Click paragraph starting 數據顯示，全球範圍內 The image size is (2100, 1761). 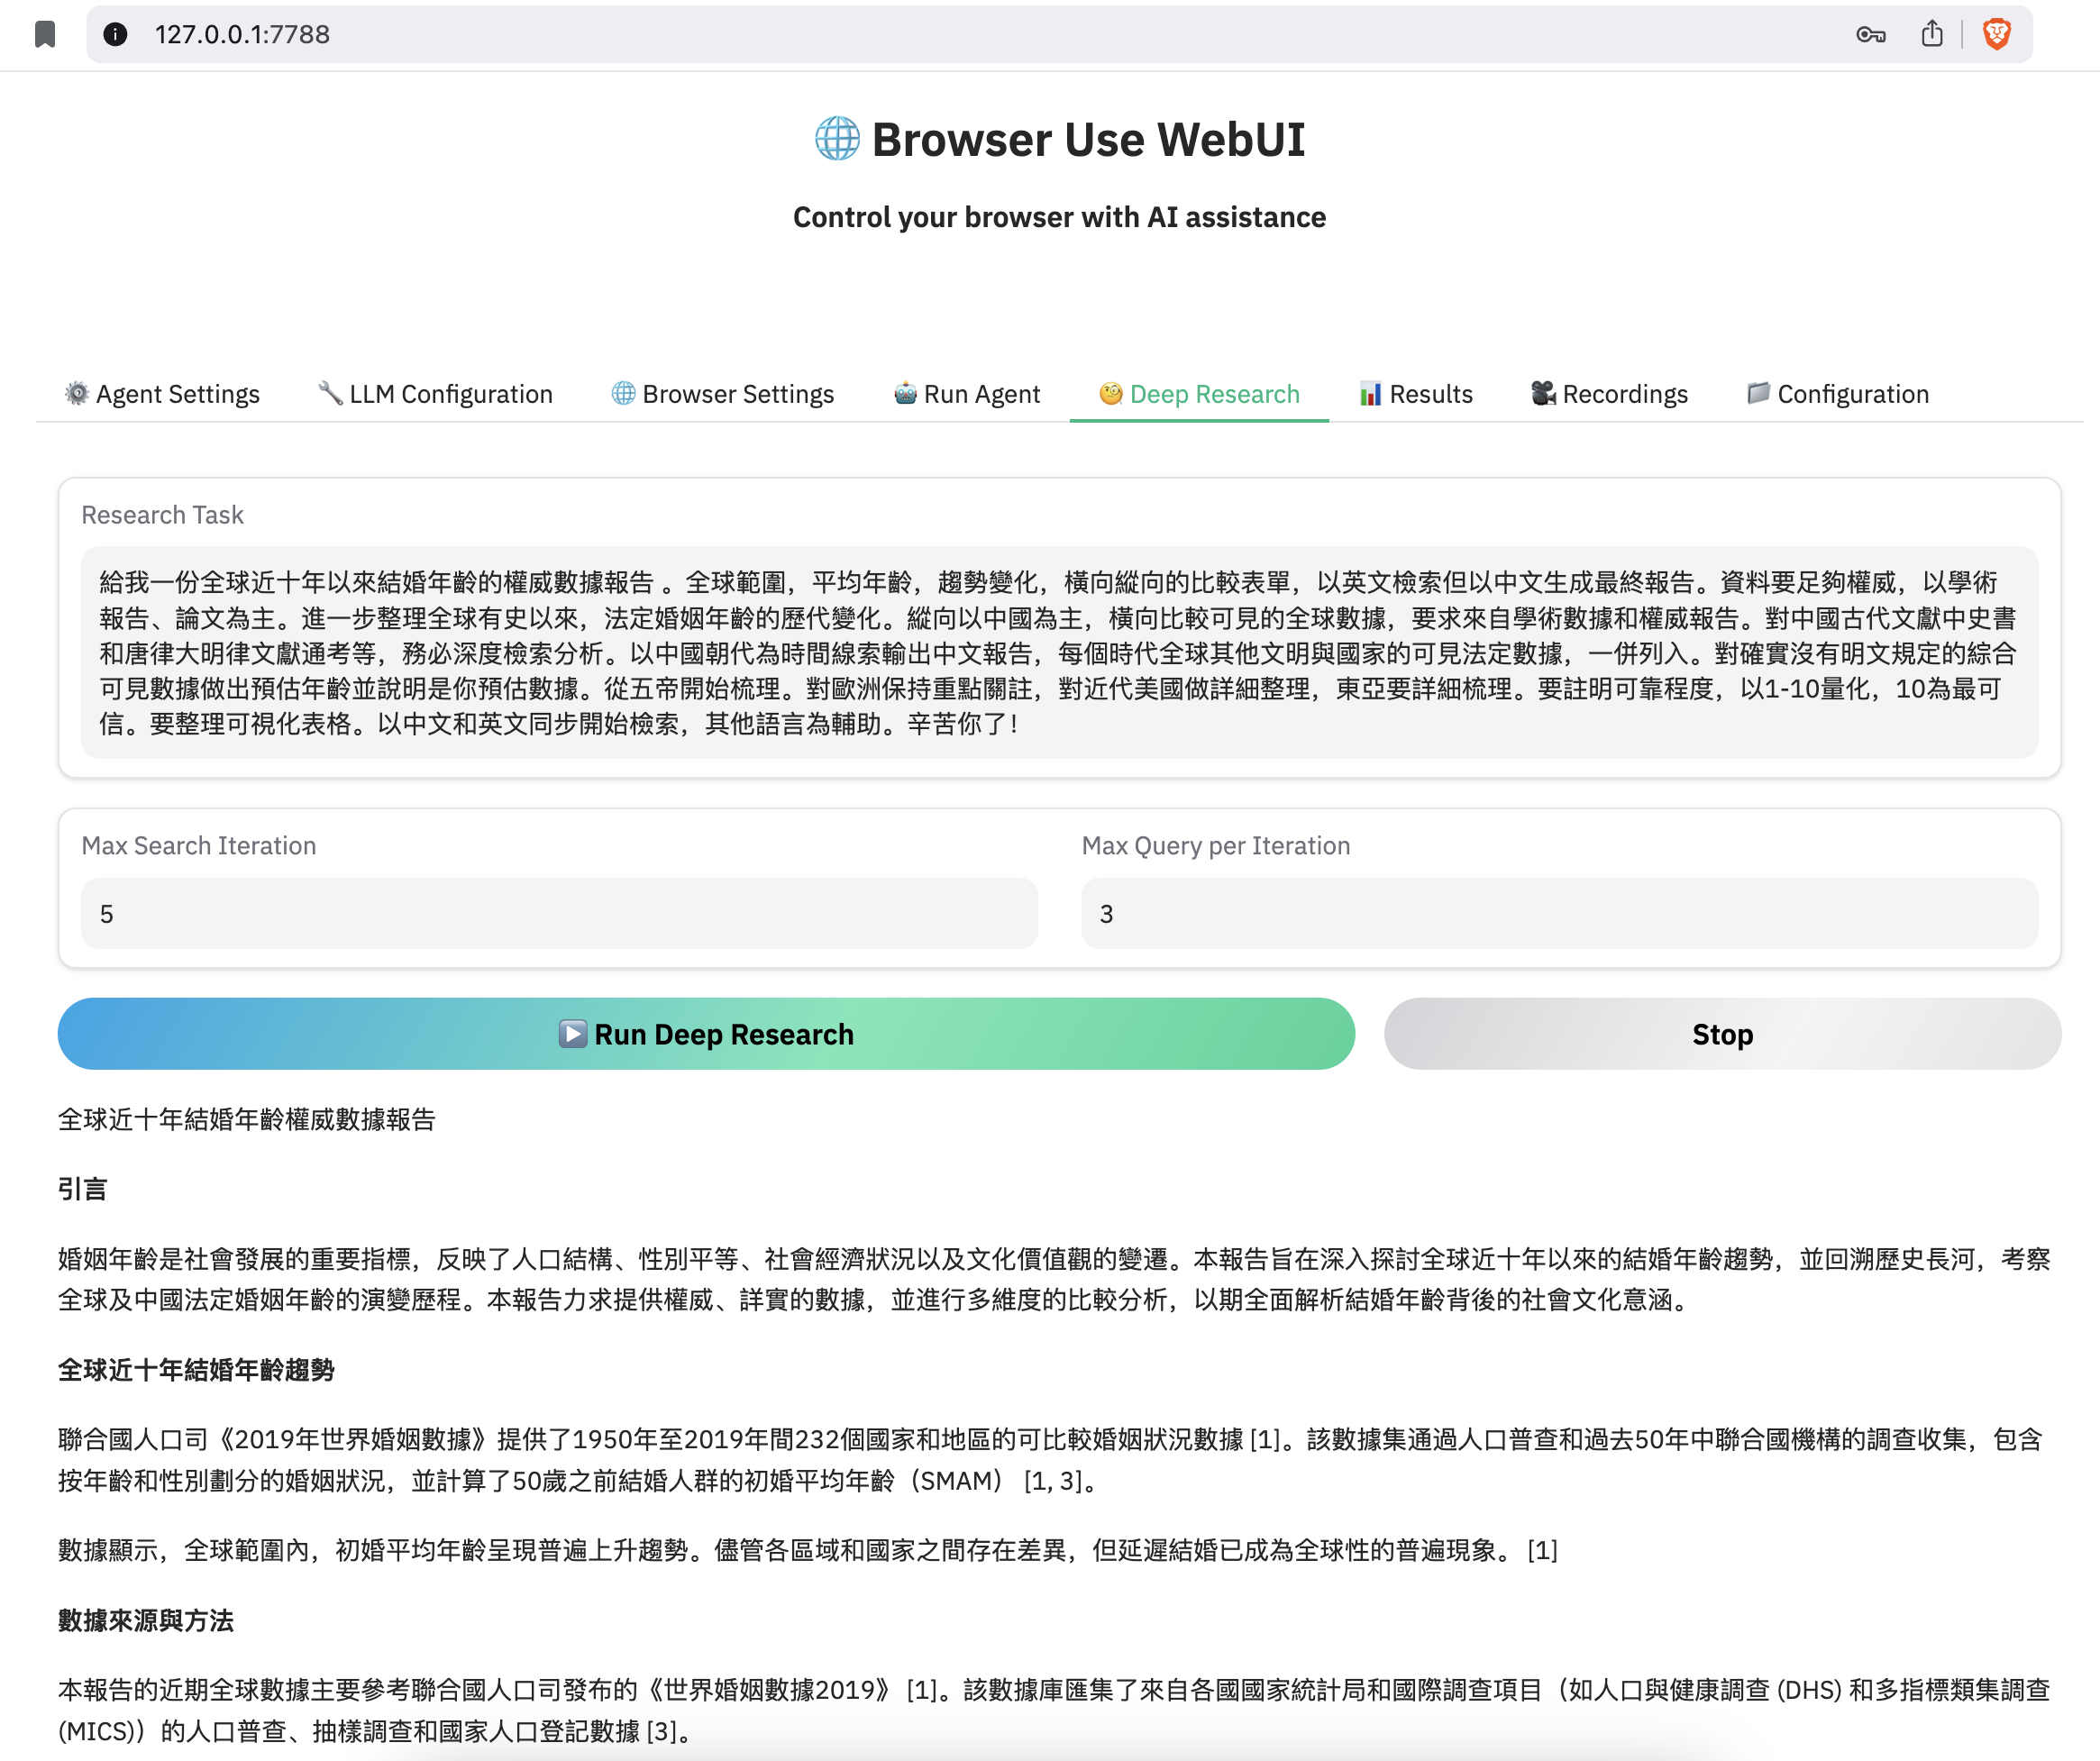tap(808, 1550)
